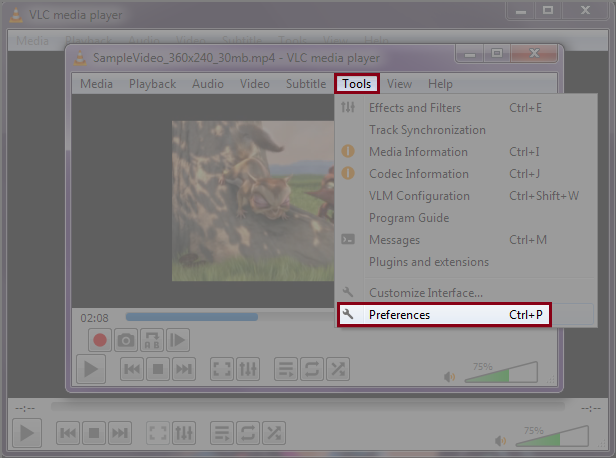Image resolution: width=616 pixels, height=458 pixels.
Task: Click Play in the background VLC window
Action: [x=27, y=433]
